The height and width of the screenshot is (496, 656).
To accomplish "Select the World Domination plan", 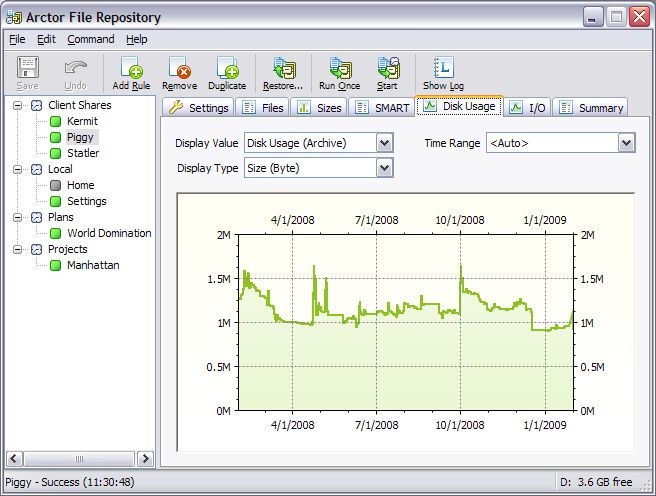I will (x=109, y=233).
